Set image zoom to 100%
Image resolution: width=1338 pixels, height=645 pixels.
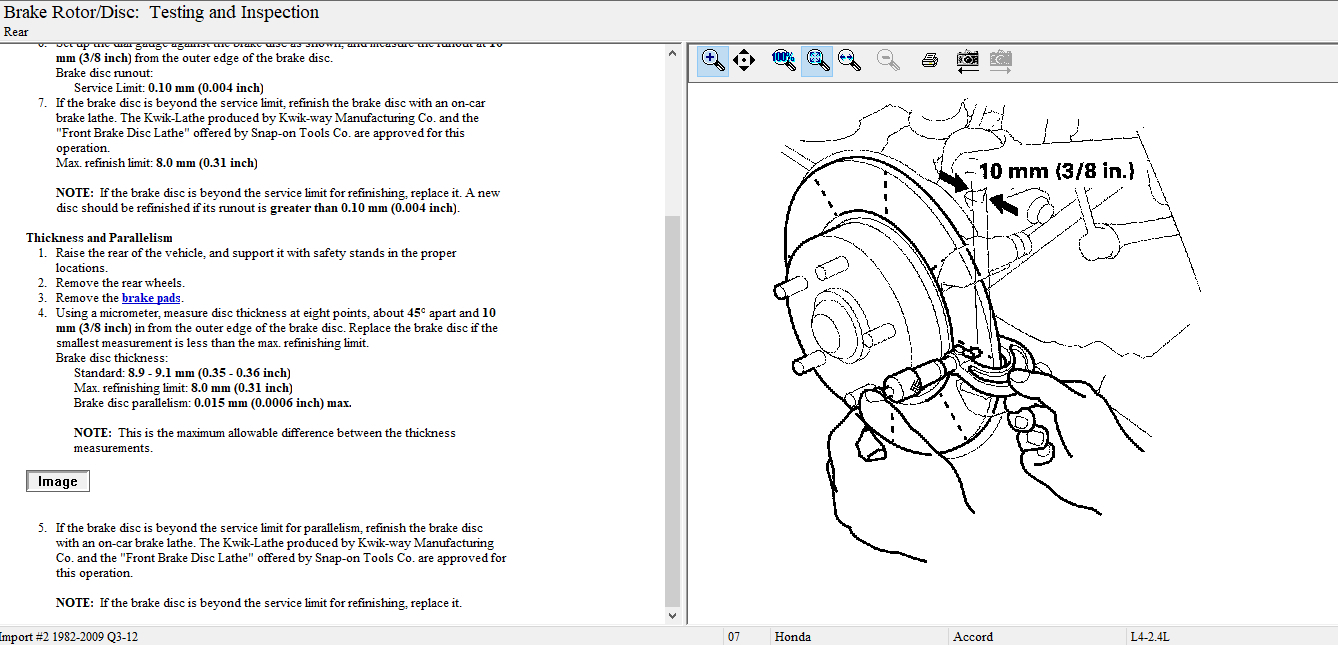pos(783,60)
